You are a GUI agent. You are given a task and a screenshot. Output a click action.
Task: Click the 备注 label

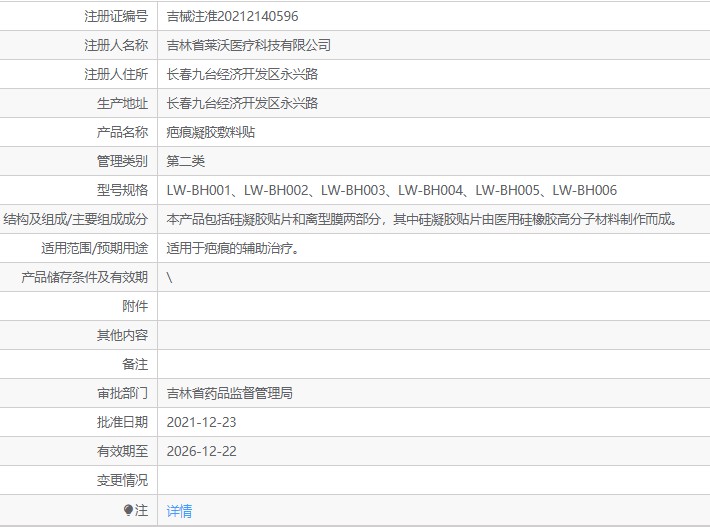point(135,364)
